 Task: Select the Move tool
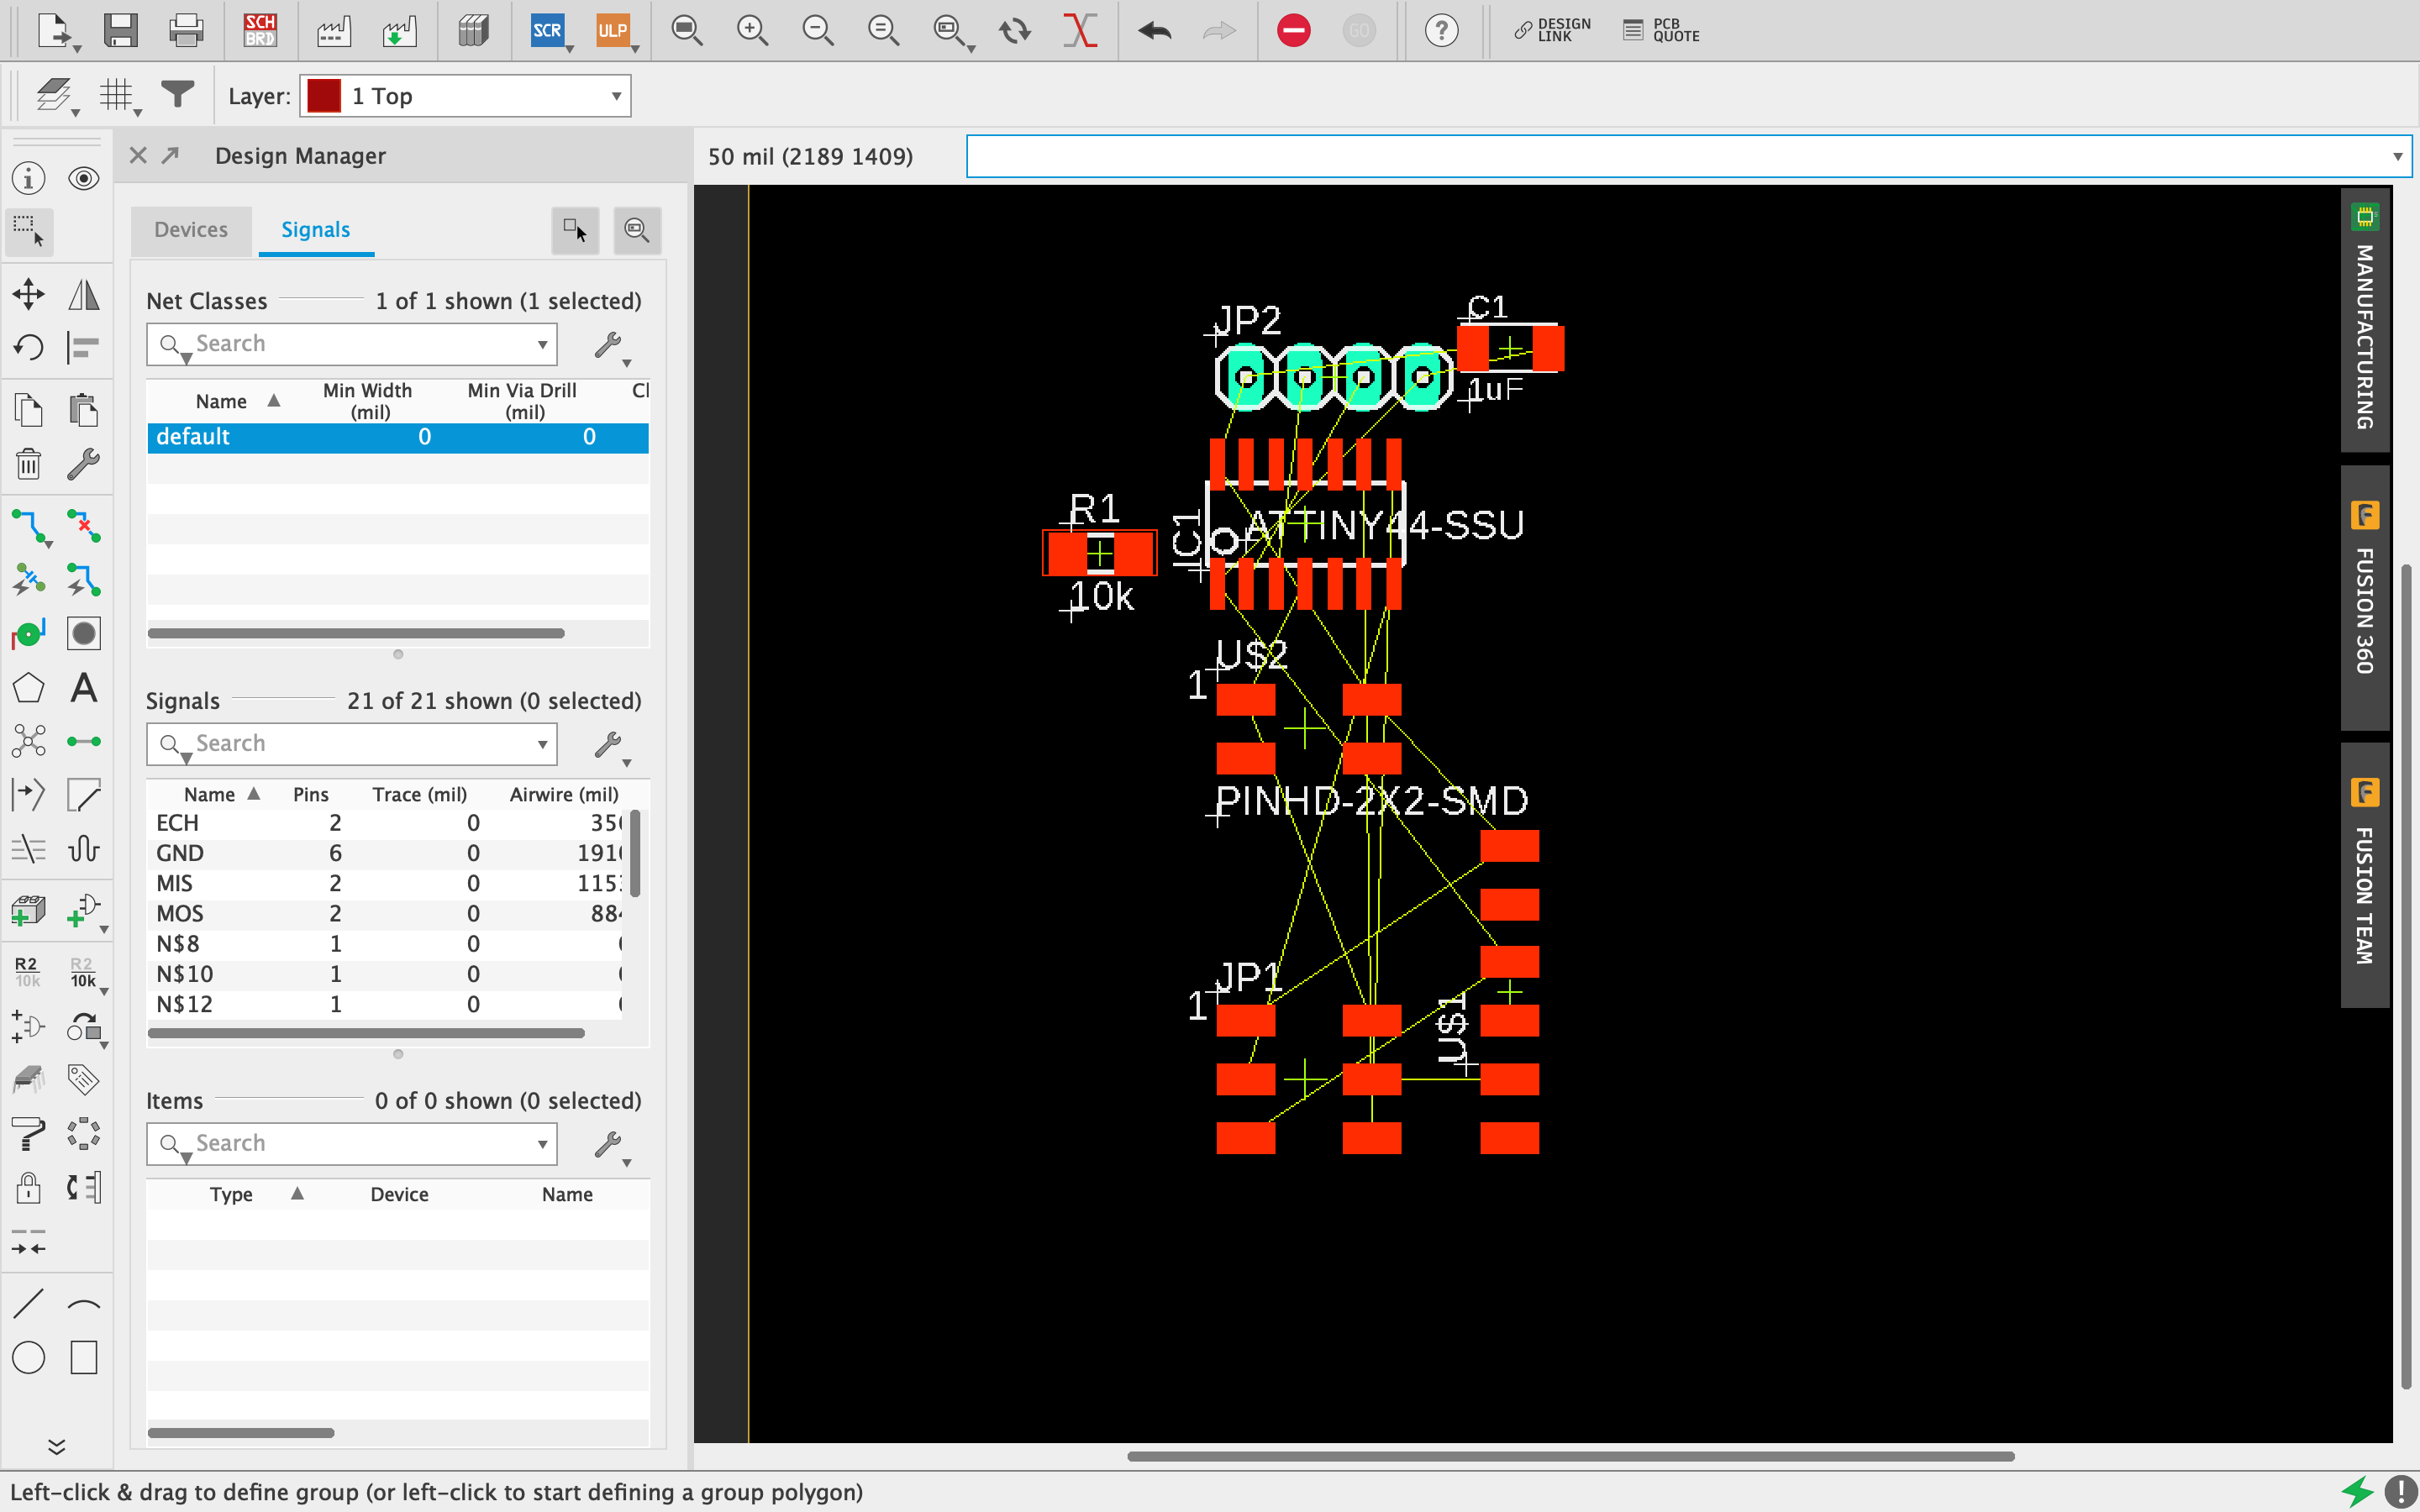tap(28, 294)
